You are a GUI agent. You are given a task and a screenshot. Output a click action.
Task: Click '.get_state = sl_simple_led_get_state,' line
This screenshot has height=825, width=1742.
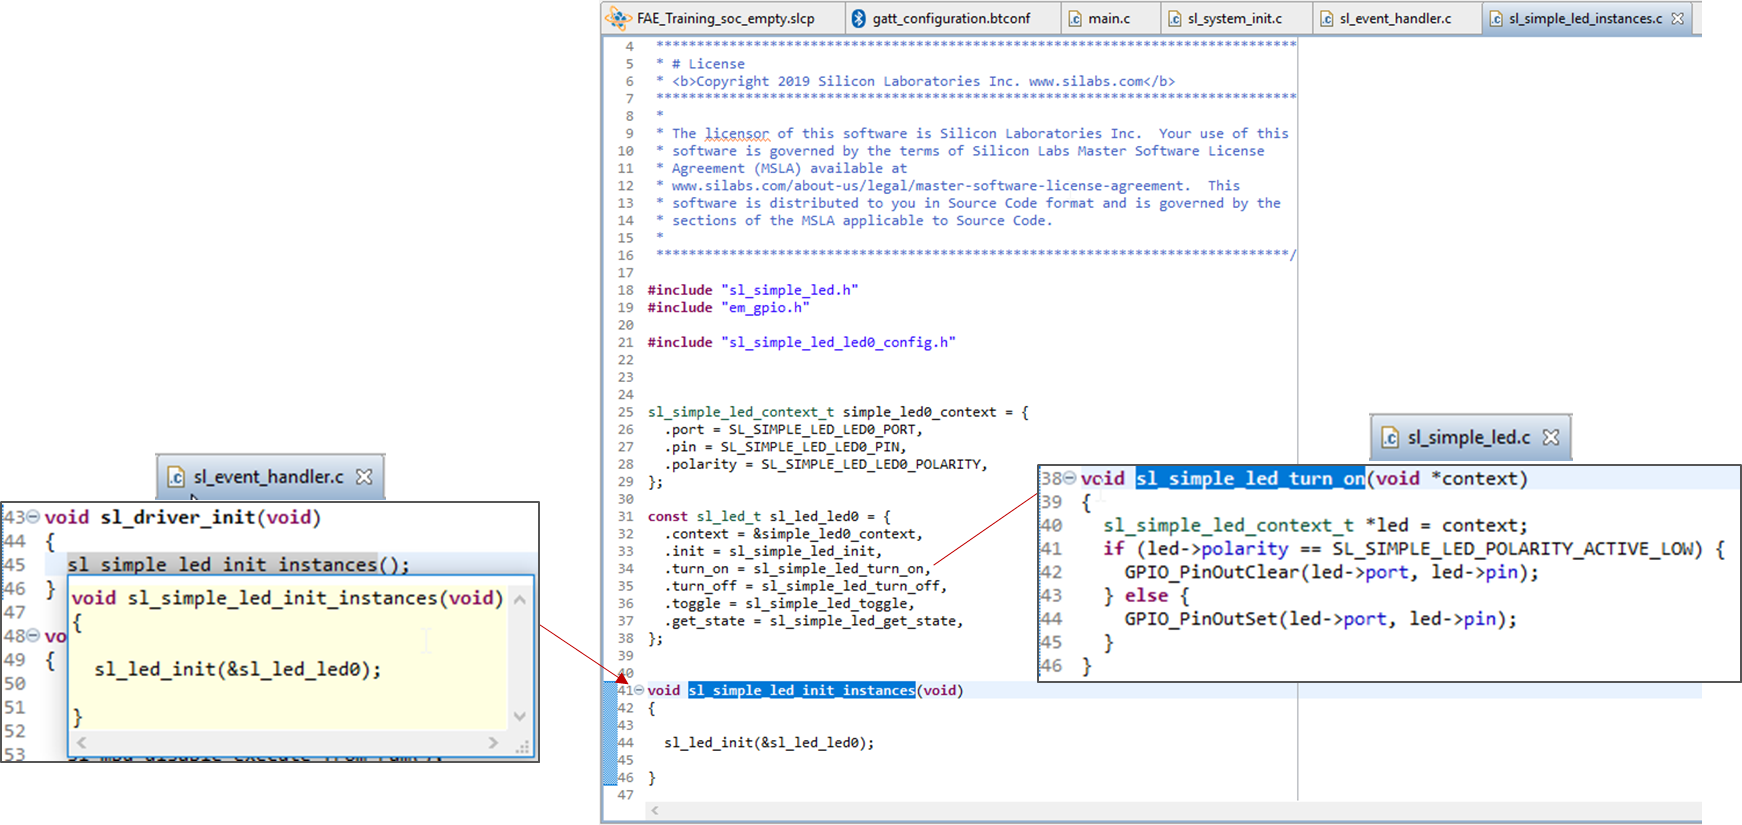[x=813, y=621]
